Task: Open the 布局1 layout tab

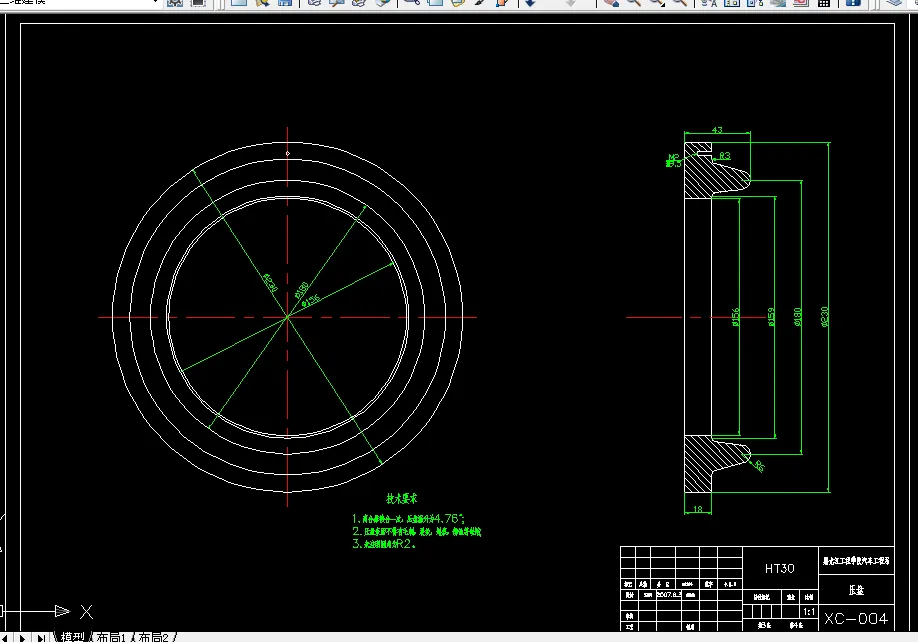Action: coord(111,637)
